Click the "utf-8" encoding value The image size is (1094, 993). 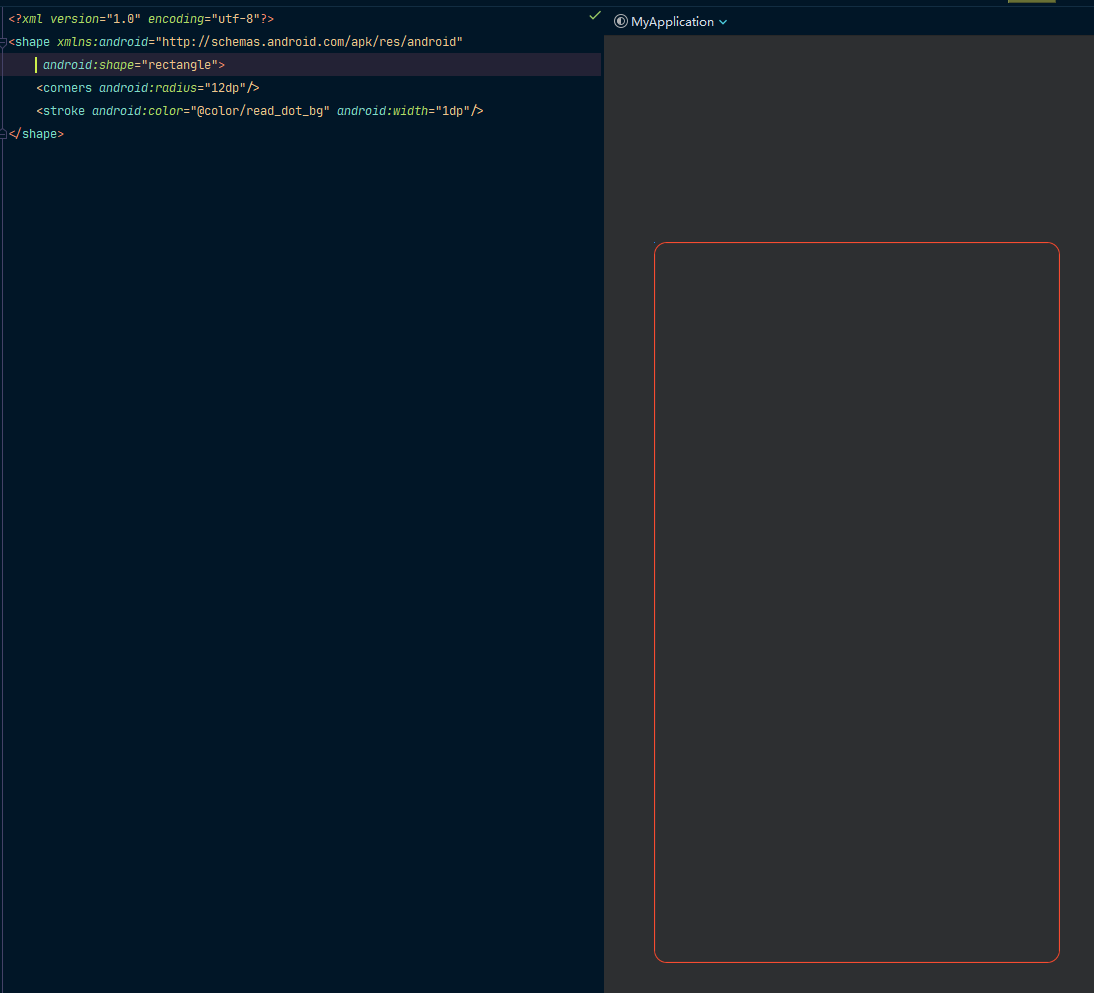(234, 19)
